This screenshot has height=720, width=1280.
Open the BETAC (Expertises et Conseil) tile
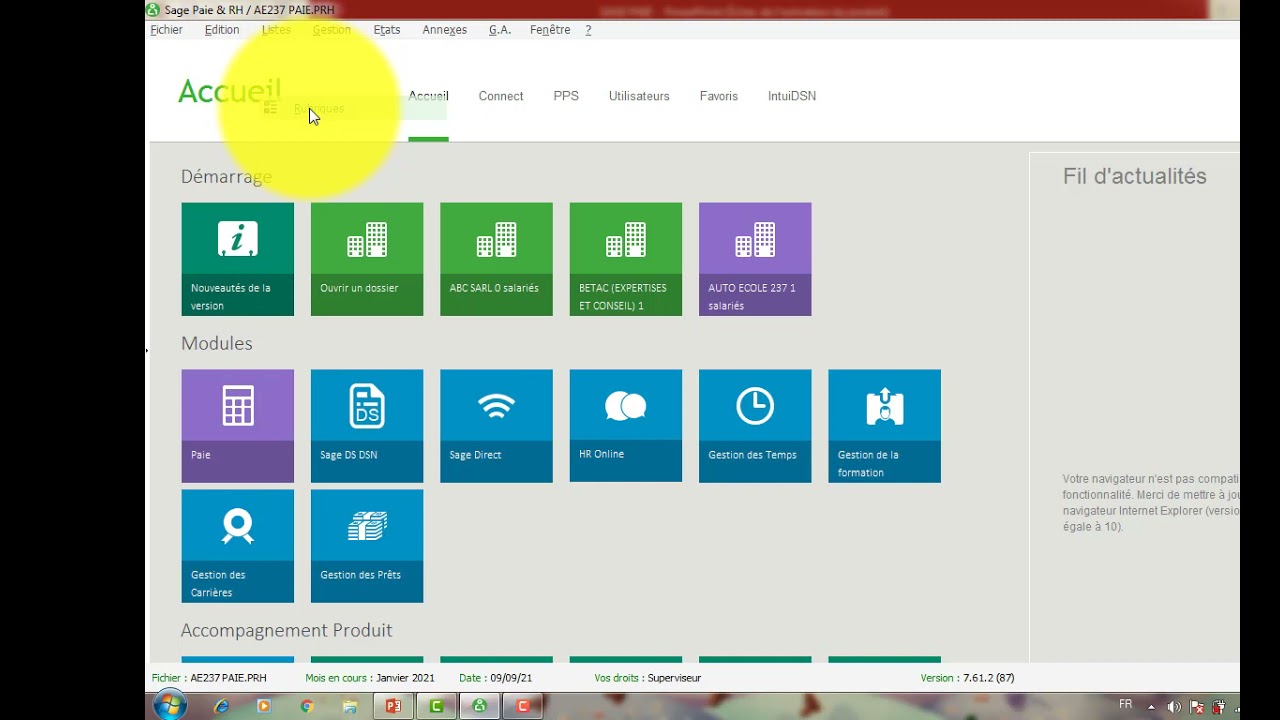626,259
